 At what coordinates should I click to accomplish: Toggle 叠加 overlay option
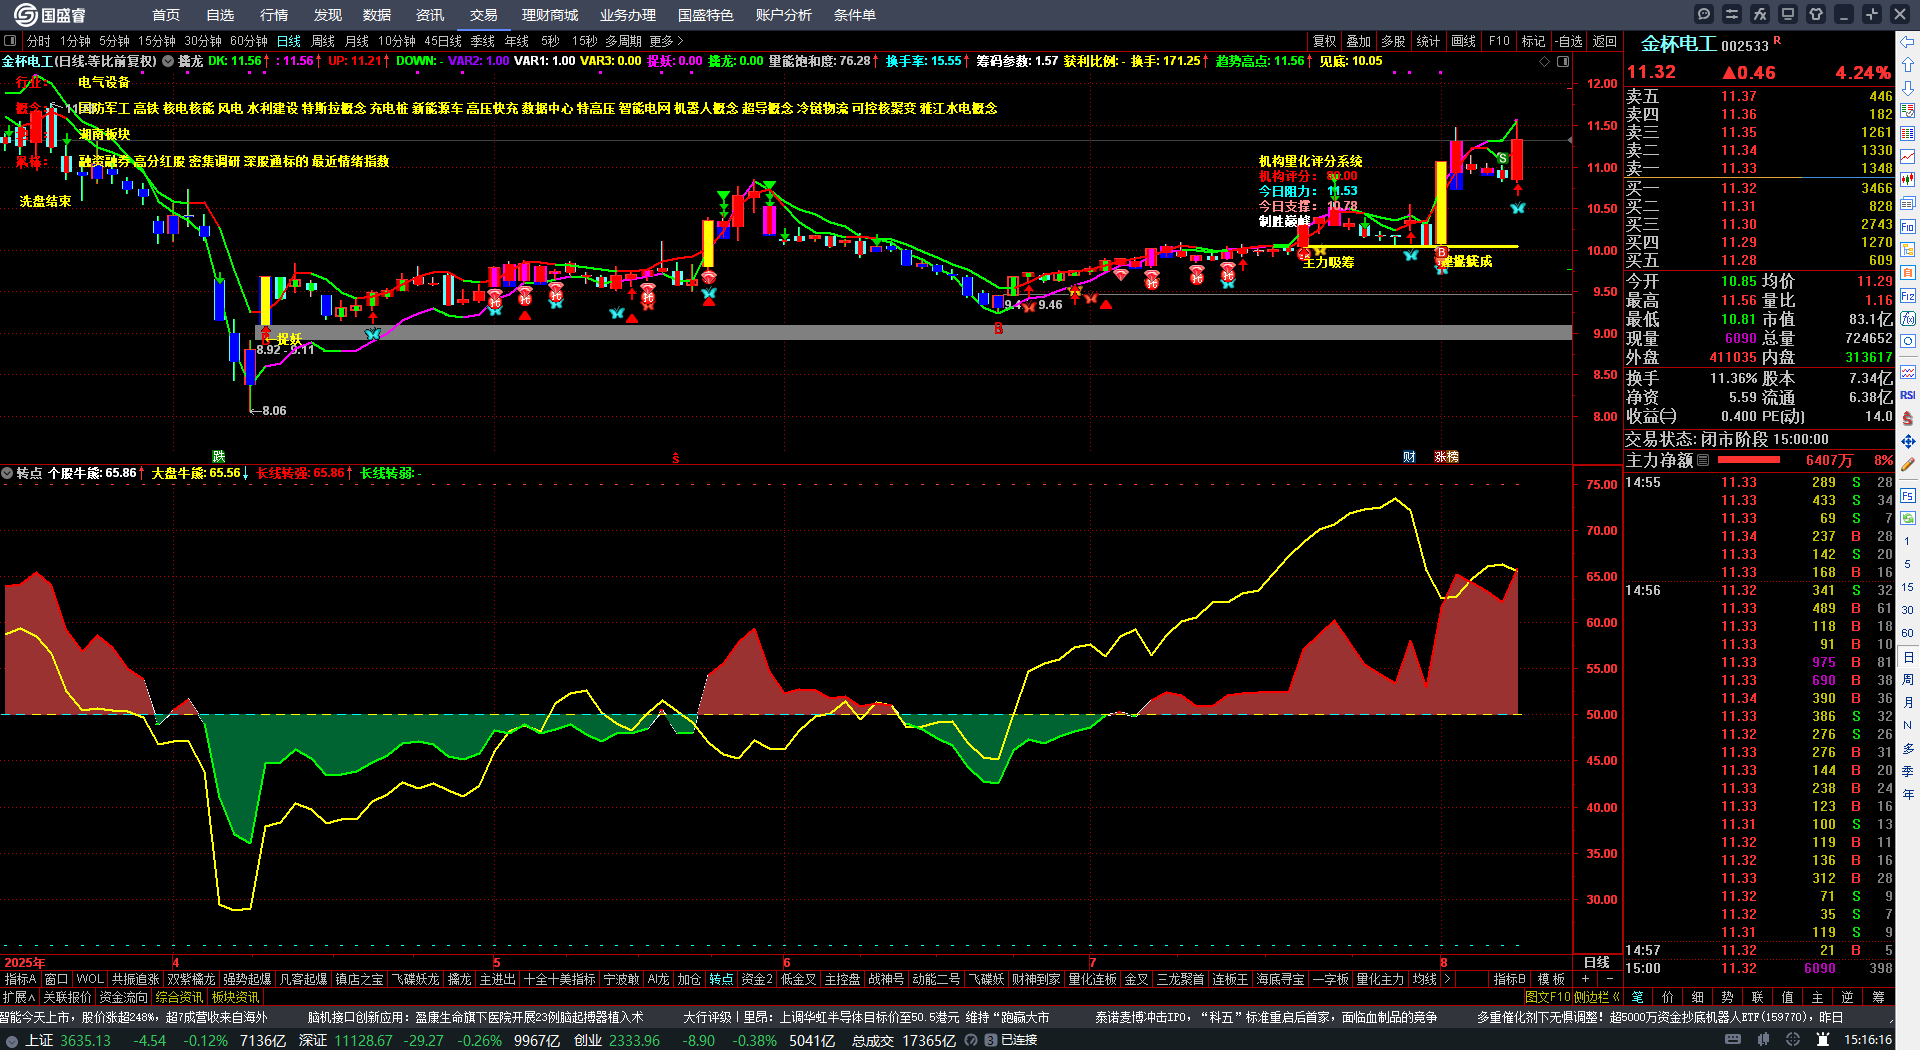tap(1358, 41)
